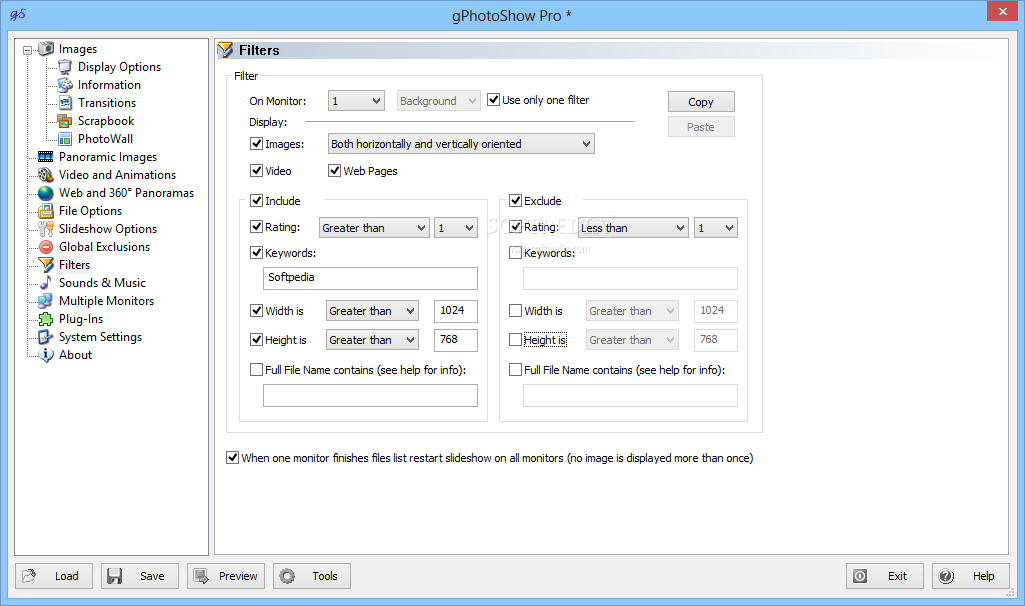Select Sounds & Music in the tree
Image resolution: width=1025 pixels, height=606 pixels.
coord(102,282)
